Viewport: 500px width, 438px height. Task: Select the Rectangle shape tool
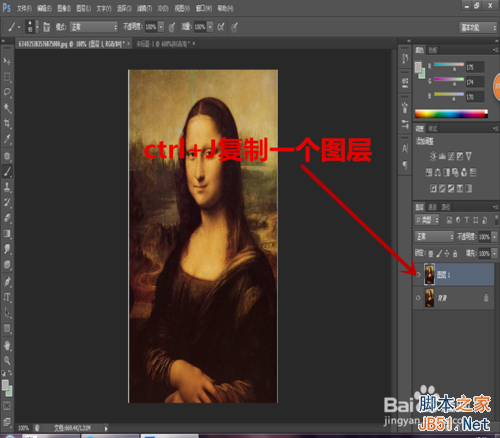click(x=7, y=328)
